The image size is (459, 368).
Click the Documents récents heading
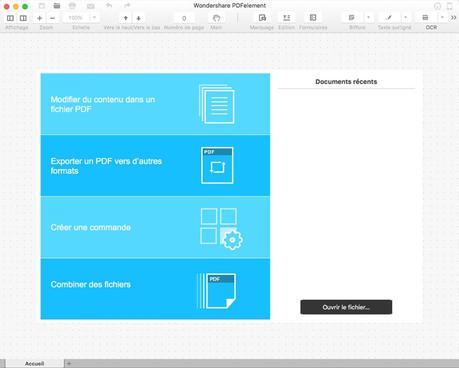[x=346, y=82]
